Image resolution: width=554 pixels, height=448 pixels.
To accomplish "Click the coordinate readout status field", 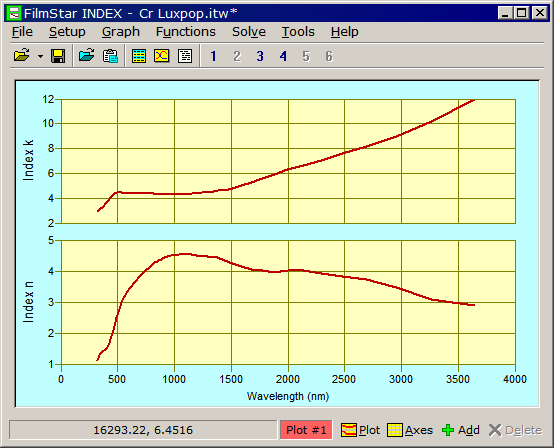I will (x=143, y=430).
